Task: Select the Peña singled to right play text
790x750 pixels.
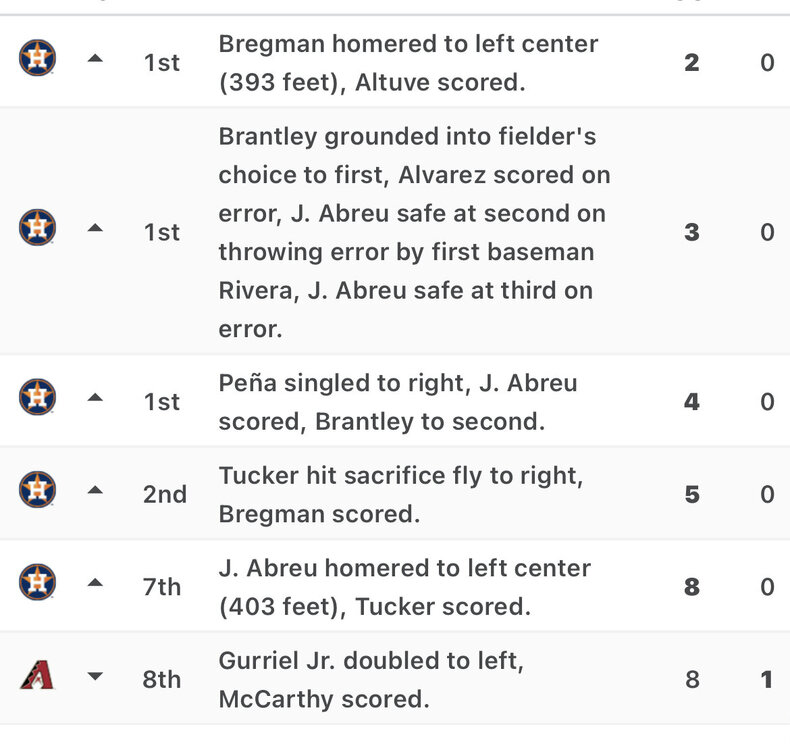Action: coord(397,402)
